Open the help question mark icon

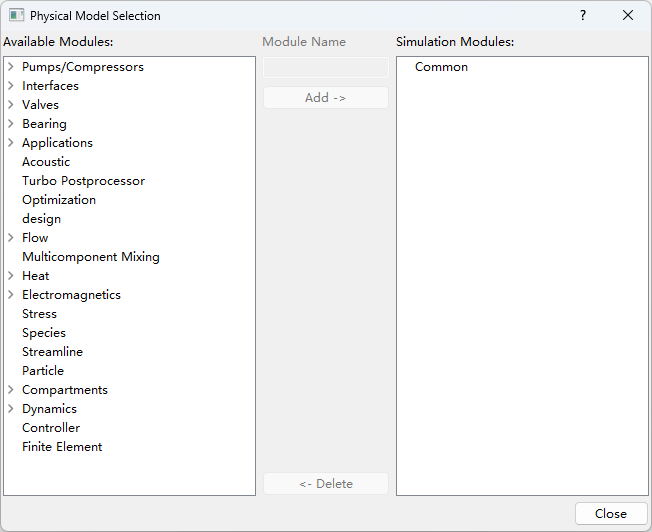point(583,16)
